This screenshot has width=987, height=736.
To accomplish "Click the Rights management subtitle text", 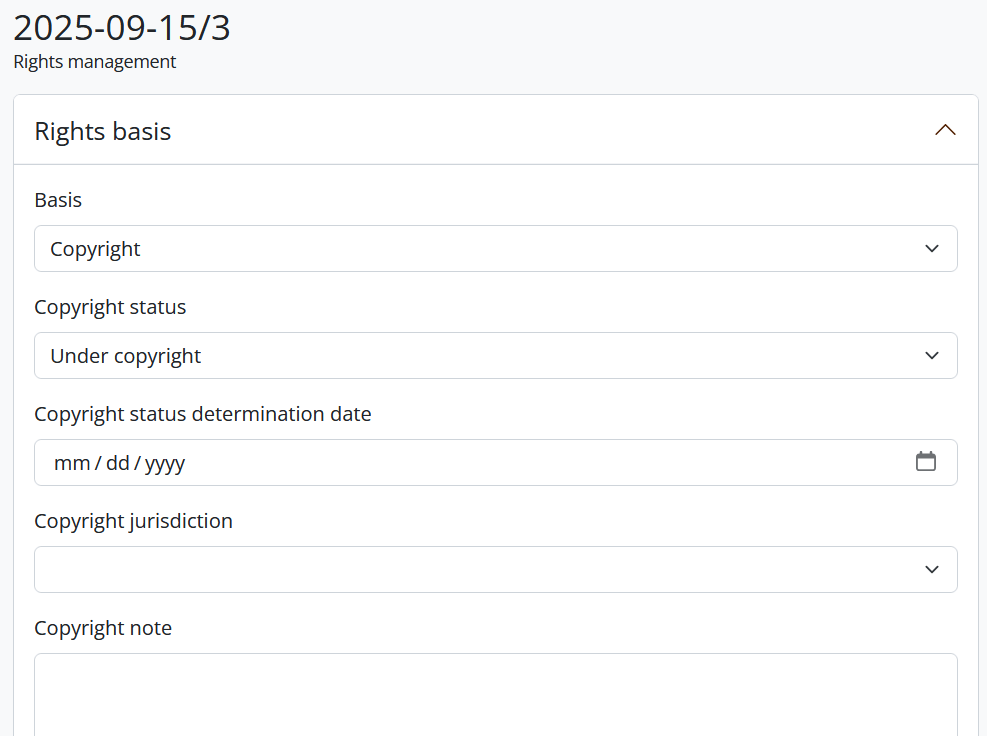I will pos(95,62).
